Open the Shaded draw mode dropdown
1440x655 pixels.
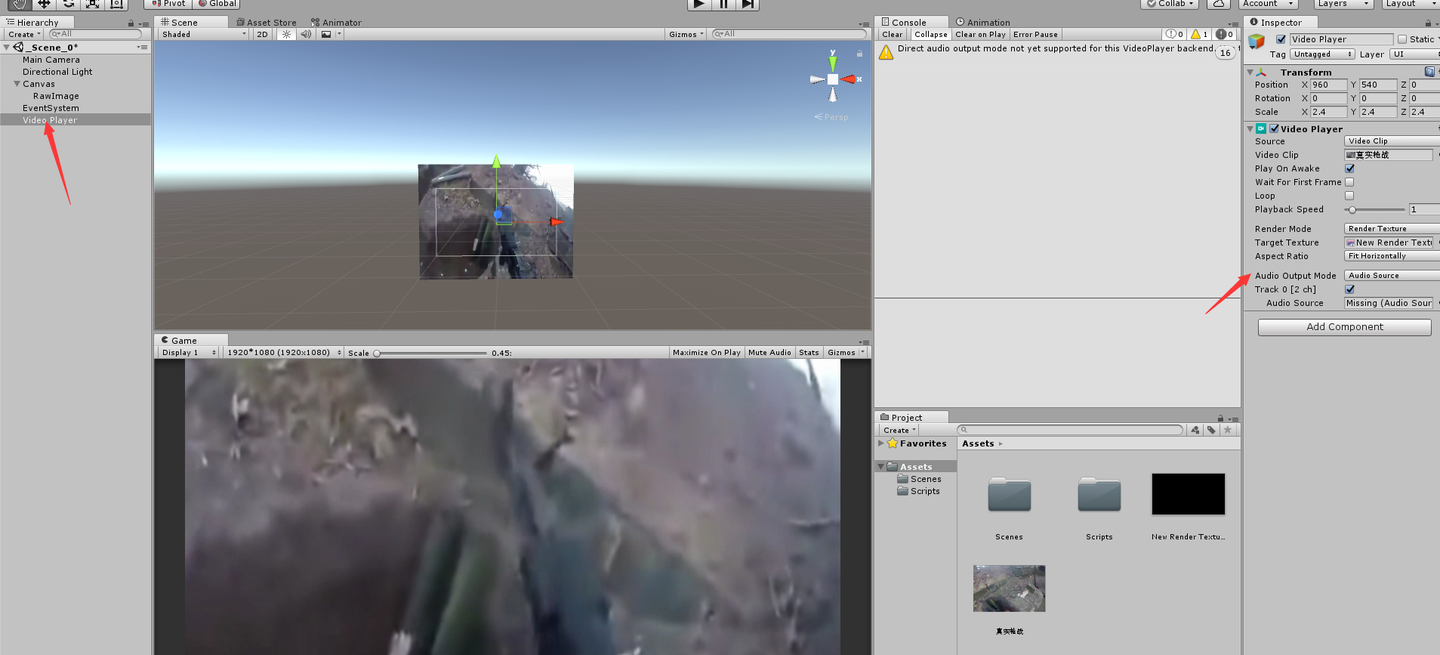[x=203, y=33]
